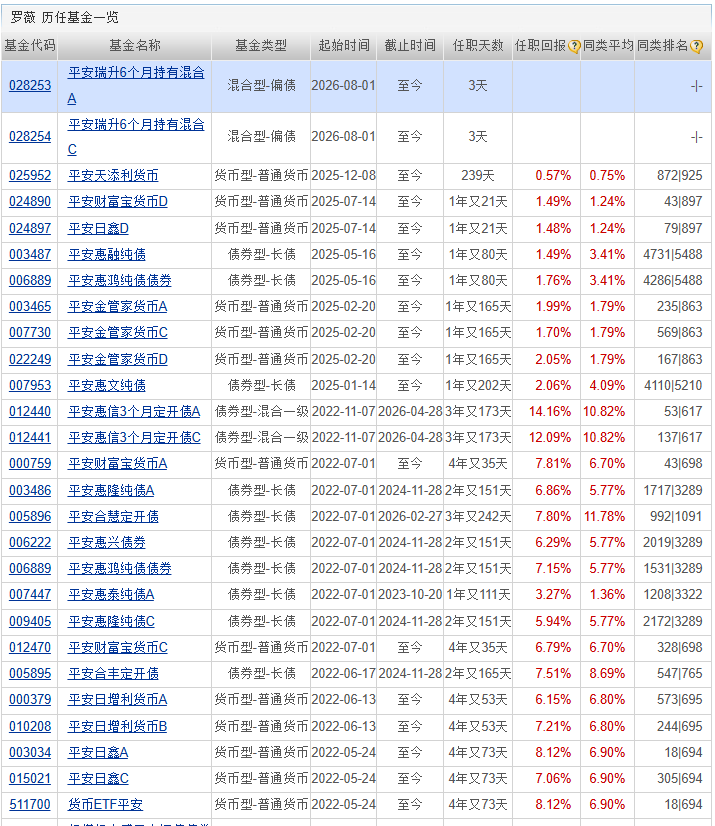Open fund code 028254 link

[x=30, y=136]
